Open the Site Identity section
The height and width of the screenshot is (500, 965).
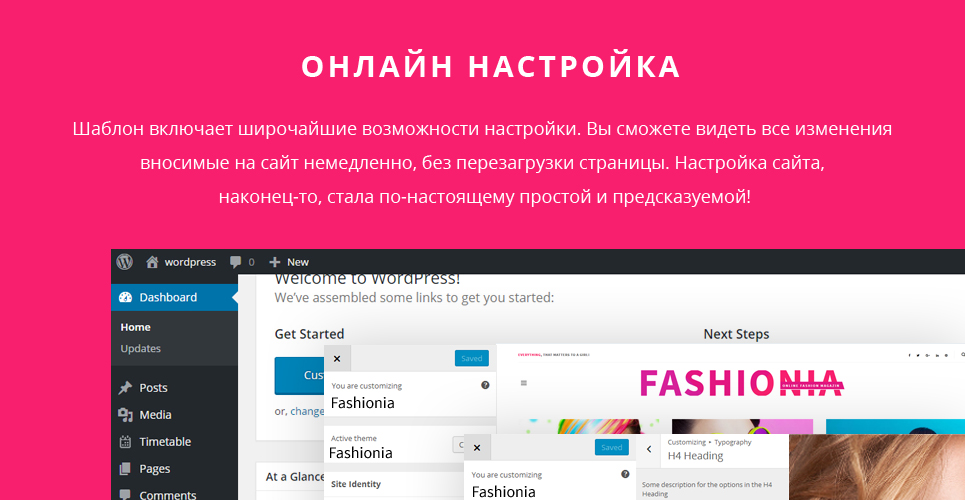[394, 484]
